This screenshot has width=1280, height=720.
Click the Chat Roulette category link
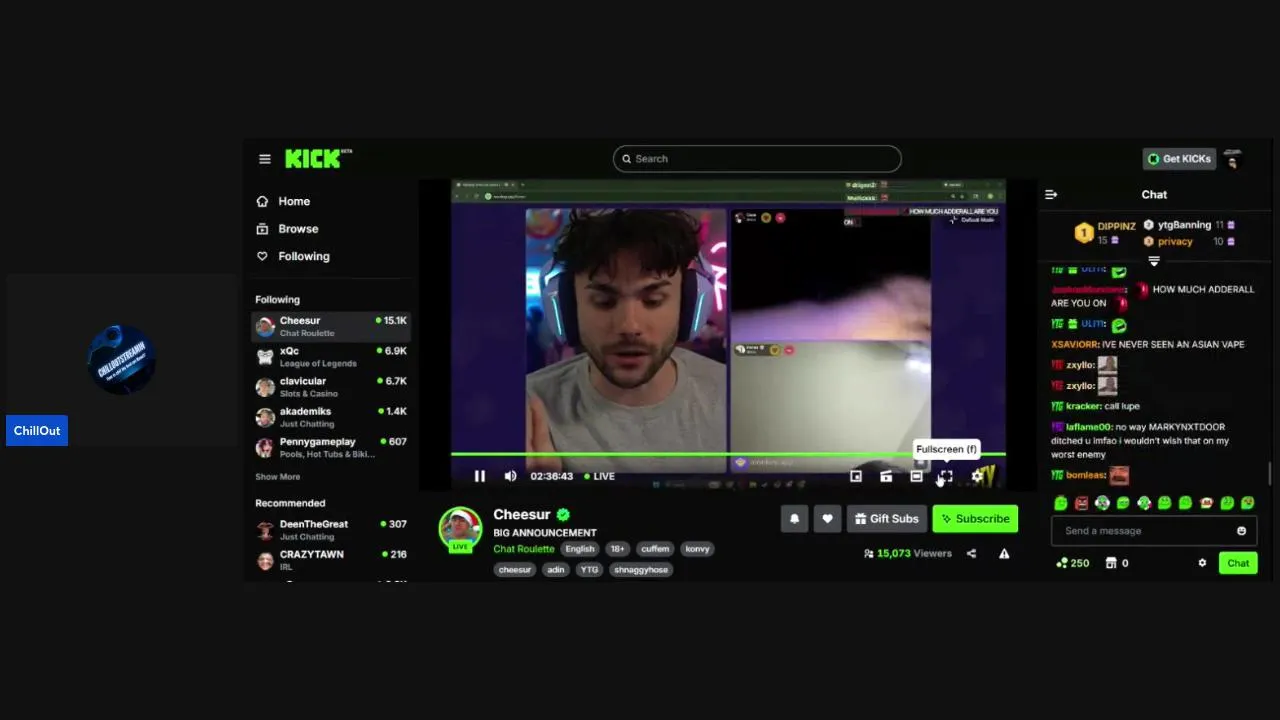[524, 549]
